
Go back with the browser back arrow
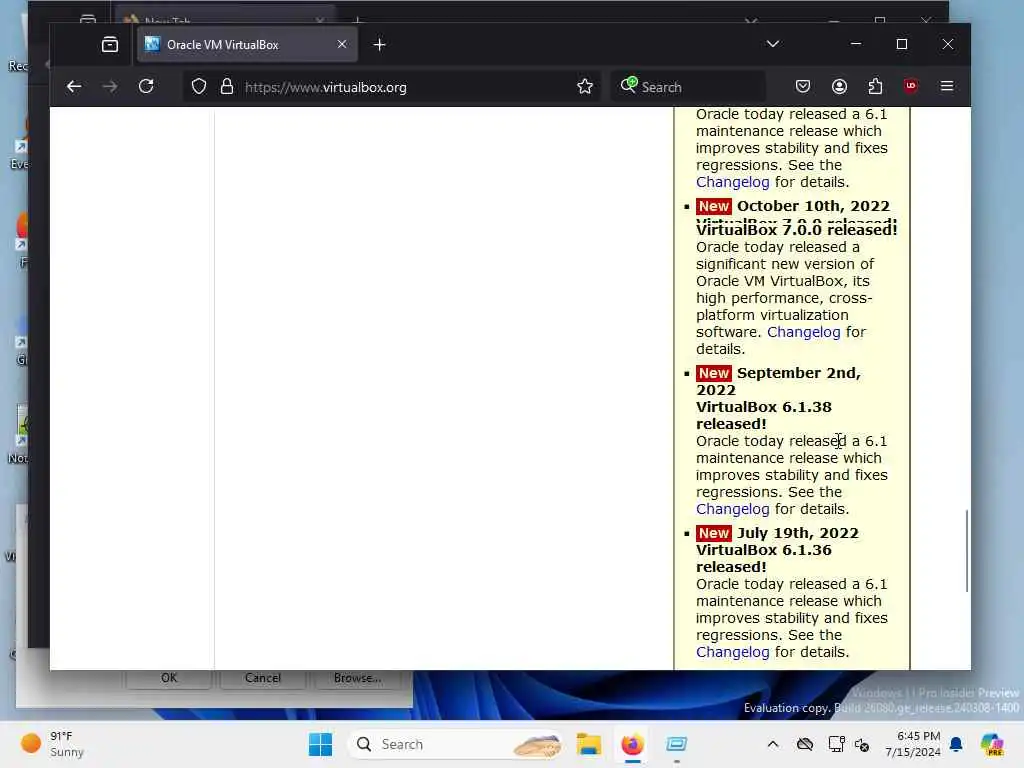point(74,86)
